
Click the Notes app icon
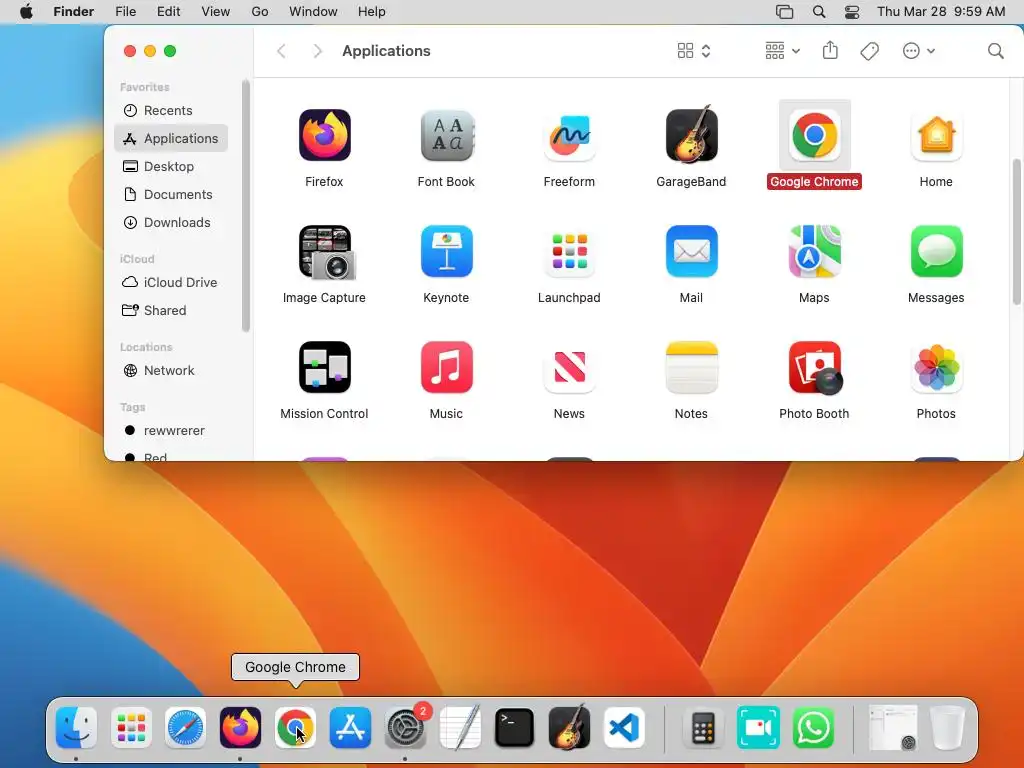[x=692, y=368]
